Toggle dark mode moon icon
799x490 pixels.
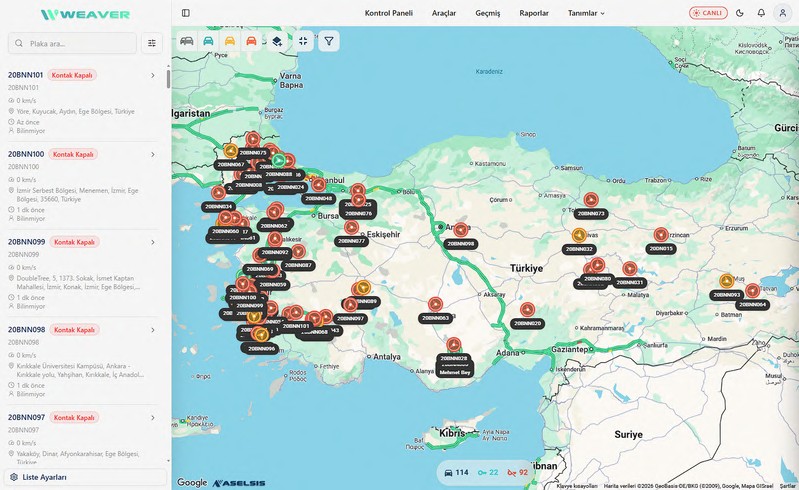pos(739,13)
